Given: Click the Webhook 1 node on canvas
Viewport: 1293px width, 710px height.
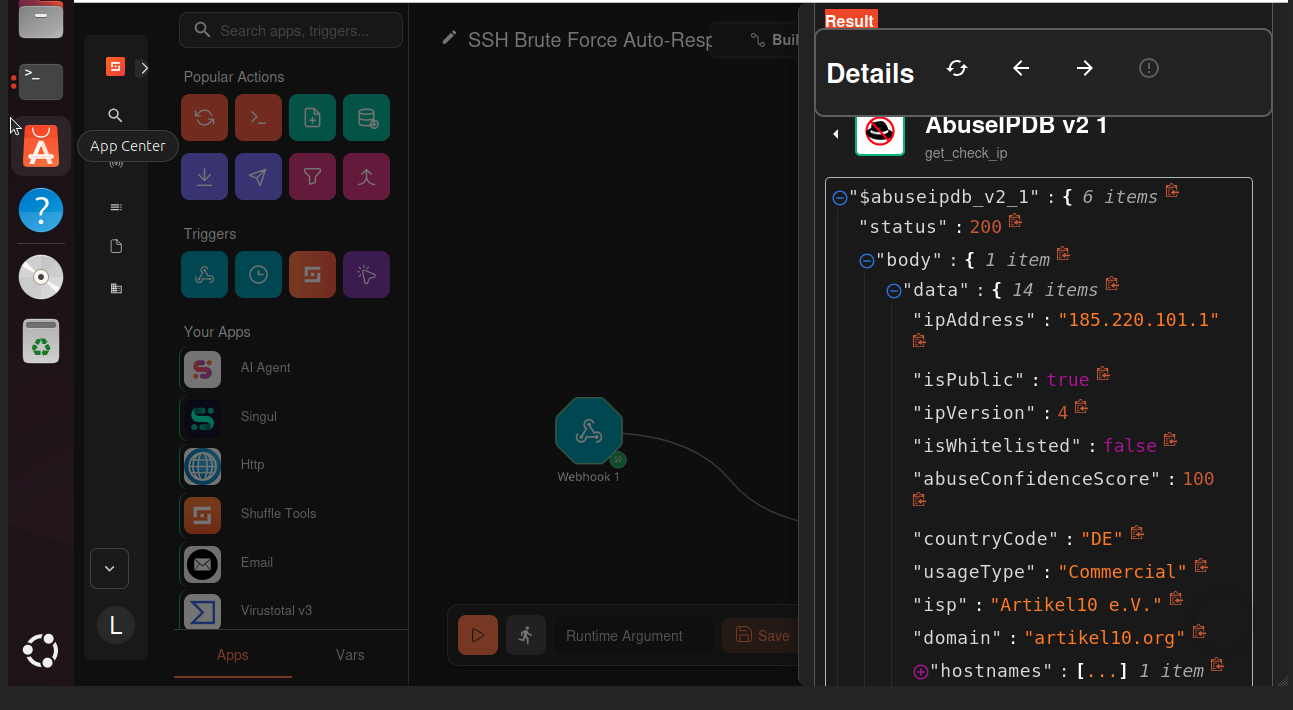Looking at the screenshot, I should pyautogui.click(x=589, y=431).
